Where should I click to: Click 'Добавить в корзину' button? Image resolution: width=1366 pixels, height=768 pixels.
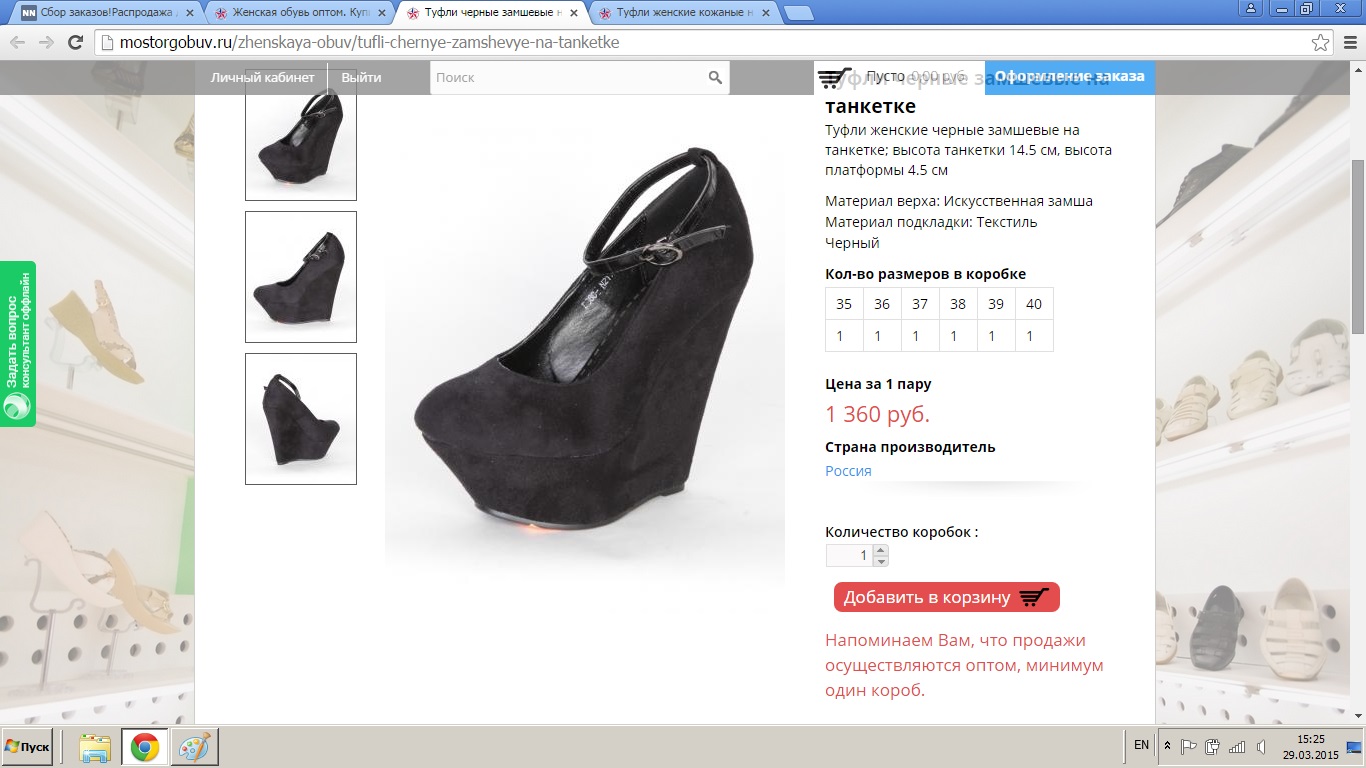[x=946, y=597]
